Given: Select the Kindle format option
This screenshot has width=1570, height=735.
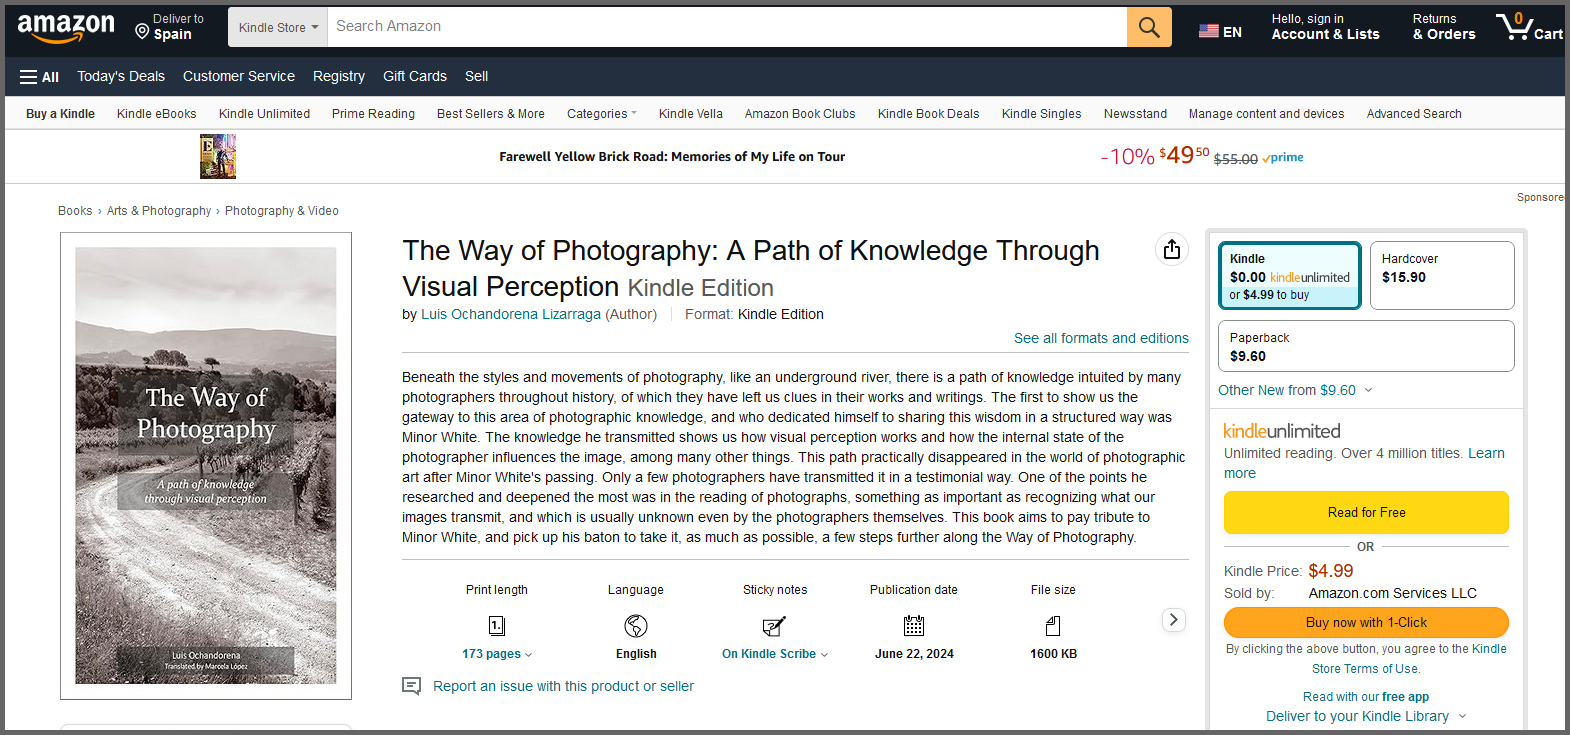Looking at the screenshot, I should [x=1290, y=276].
